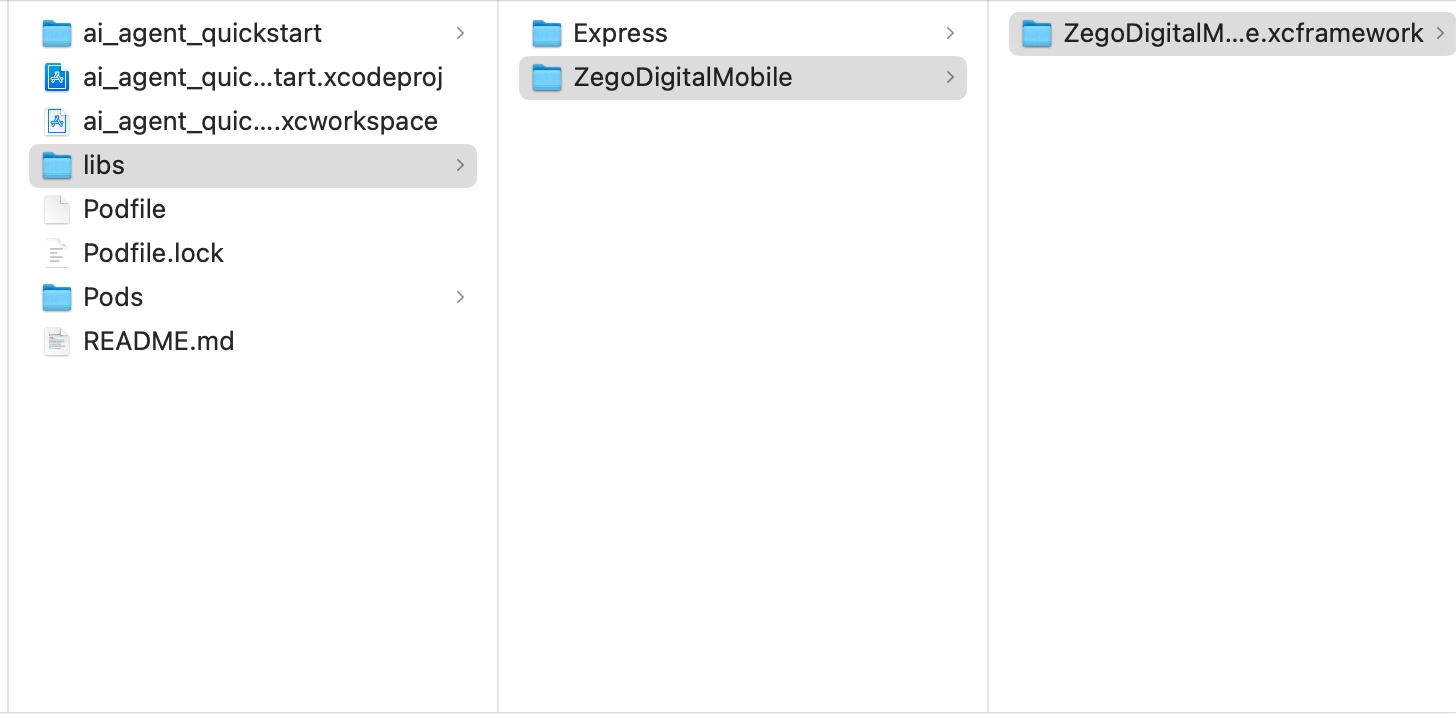Click the chevron beside the libs folder

pyautogui.click(x=460, y=165)
